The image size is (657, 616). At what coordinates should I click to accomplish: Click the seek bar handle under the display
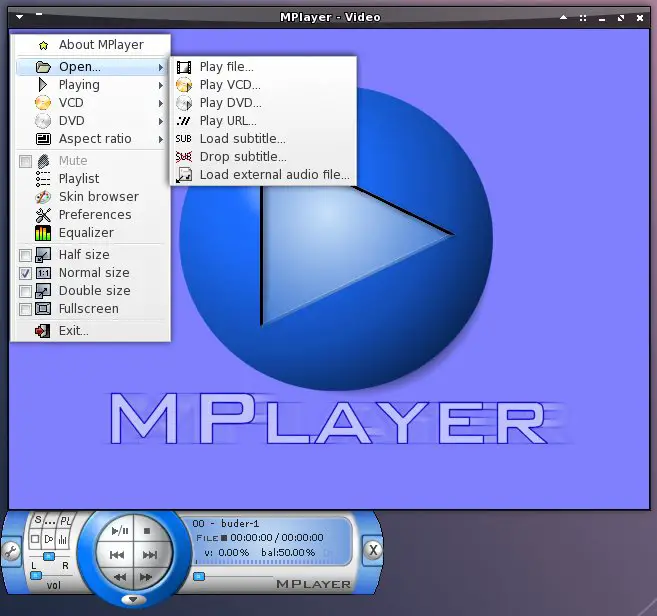pos(199,577)
